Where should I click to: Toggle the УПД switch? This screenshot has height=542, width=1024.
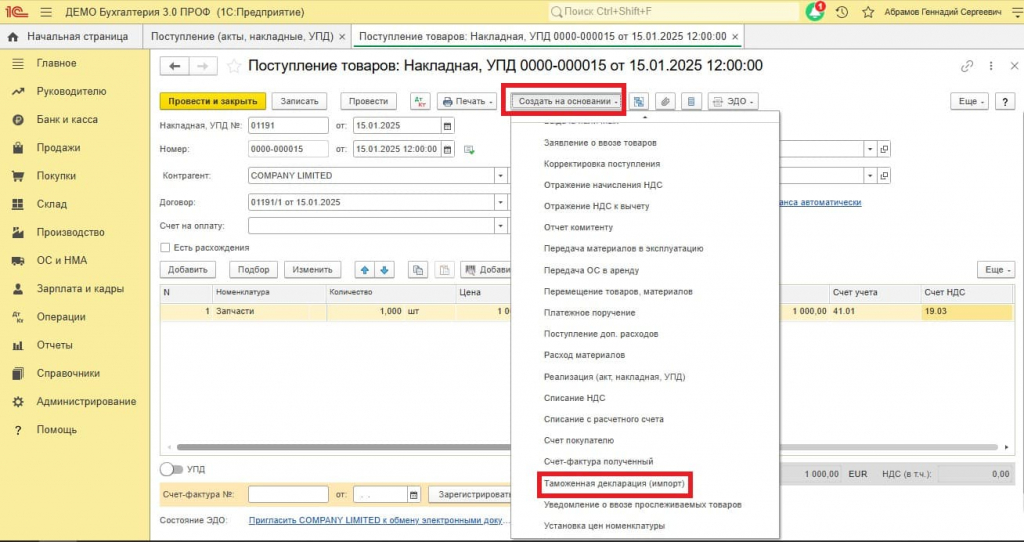pyautogui.click(x=171, y=469)
